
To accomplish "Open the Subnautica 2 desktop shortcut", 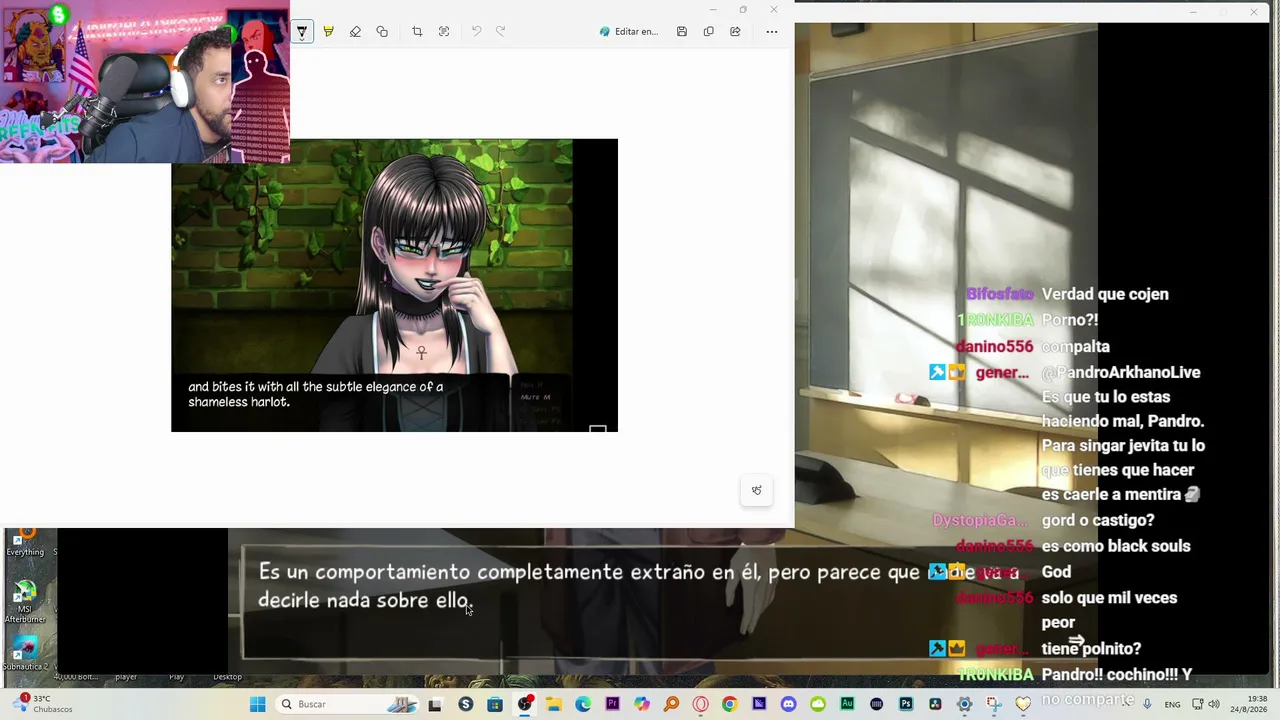I will click(25, 655).
